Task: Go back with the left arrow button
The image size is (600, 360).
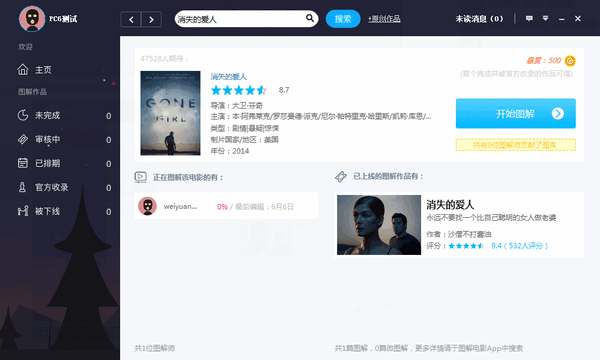Action: pos(131,20)
